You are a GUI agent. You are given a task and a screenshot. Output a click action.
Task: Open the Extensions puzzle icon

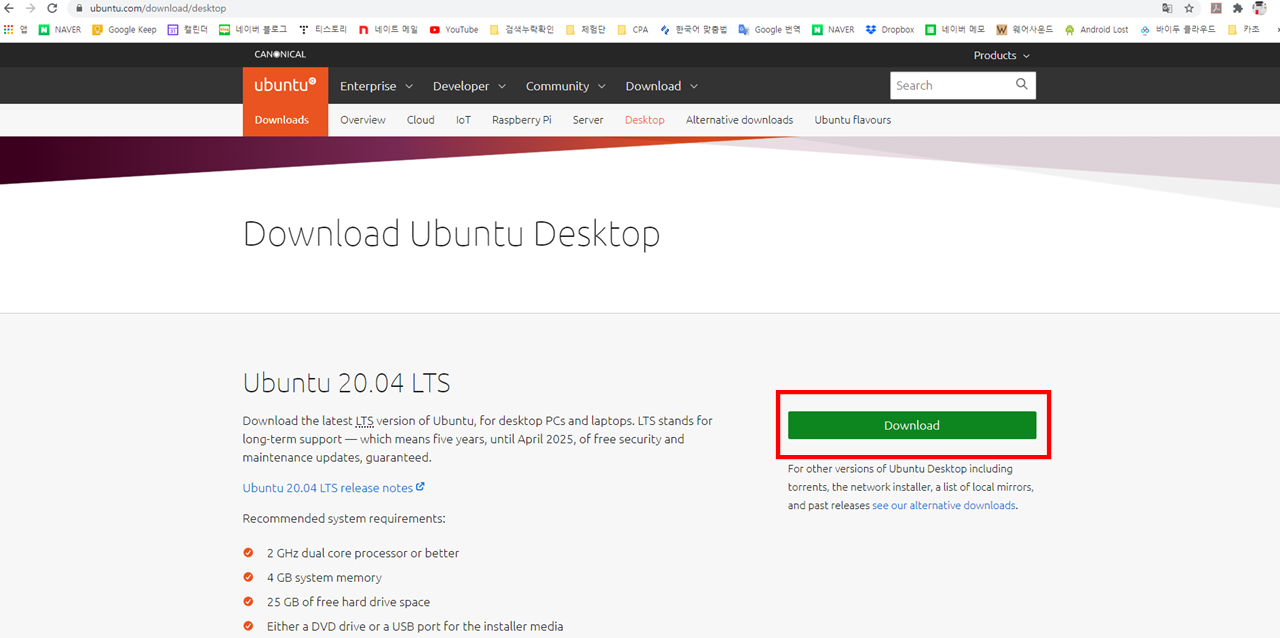[x=1237, y=8]
